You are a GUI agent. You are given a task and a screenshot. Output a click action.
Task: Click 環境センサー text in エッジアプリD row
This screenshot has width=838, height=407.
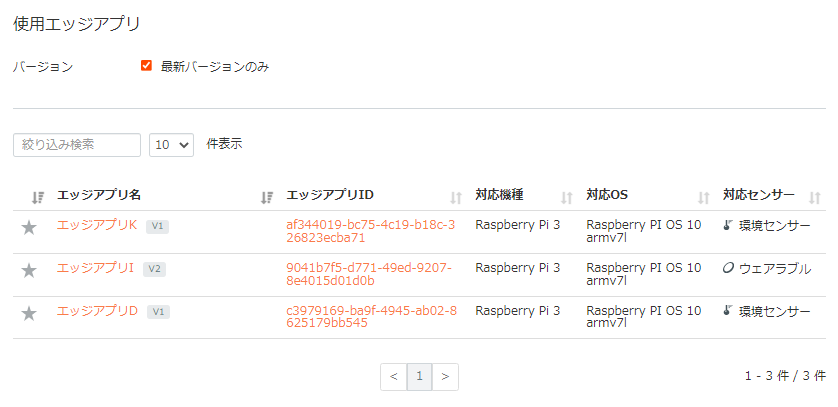775,311
